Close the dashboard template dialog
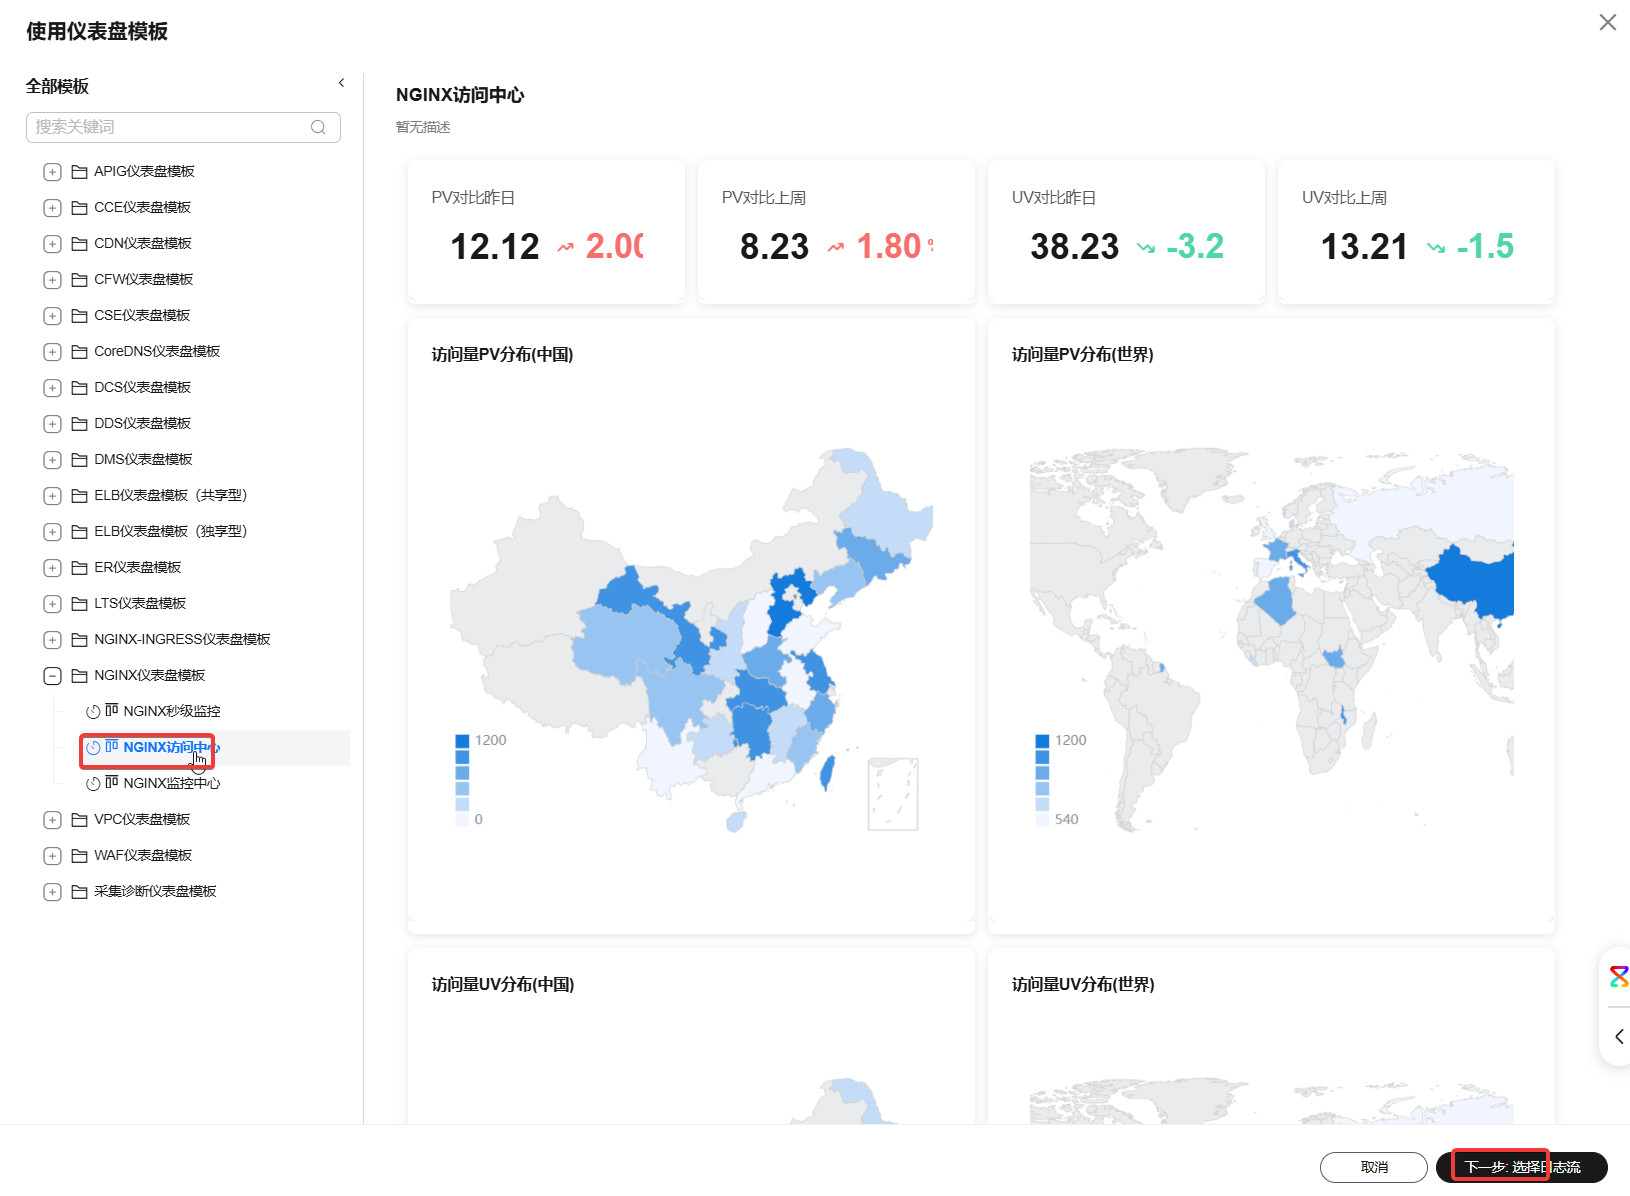 (1607, 22)
